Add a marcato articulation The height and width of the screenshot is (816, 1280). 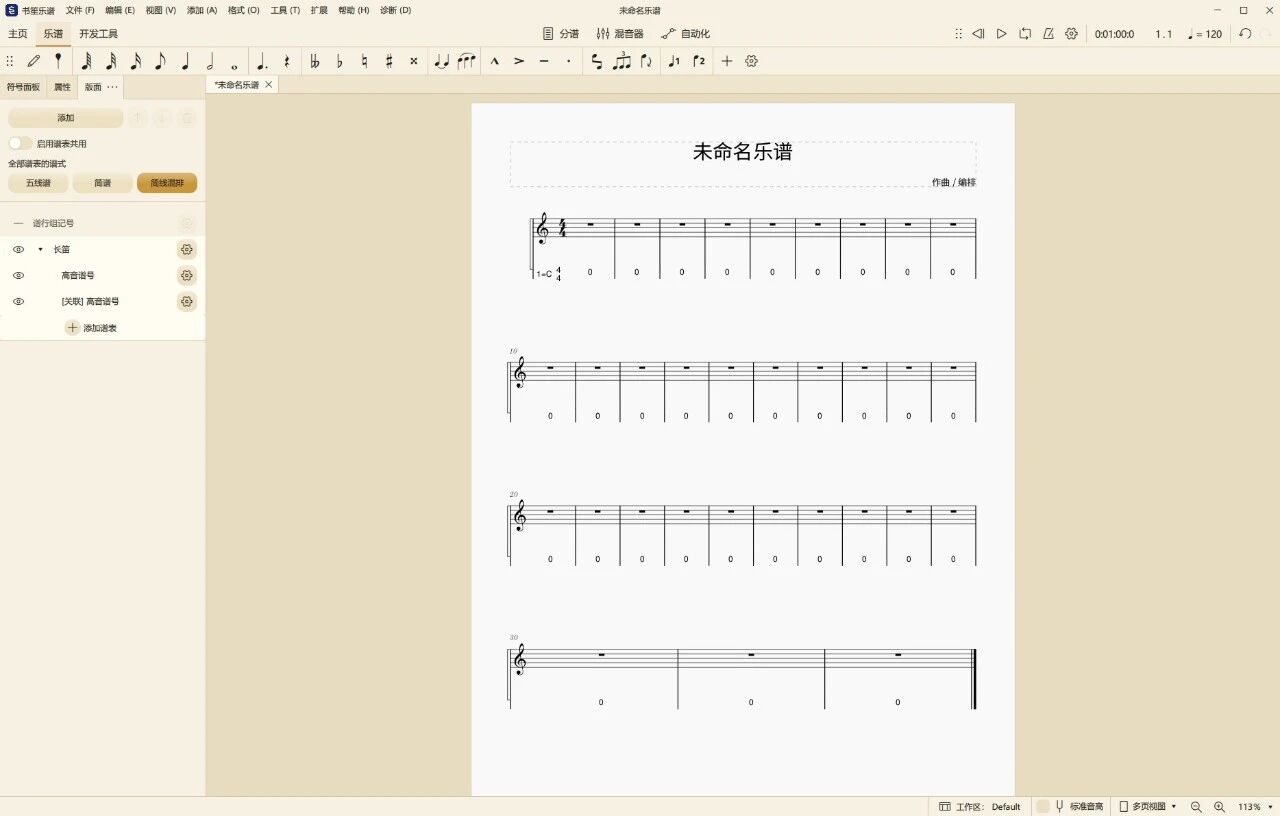[495, 61]
